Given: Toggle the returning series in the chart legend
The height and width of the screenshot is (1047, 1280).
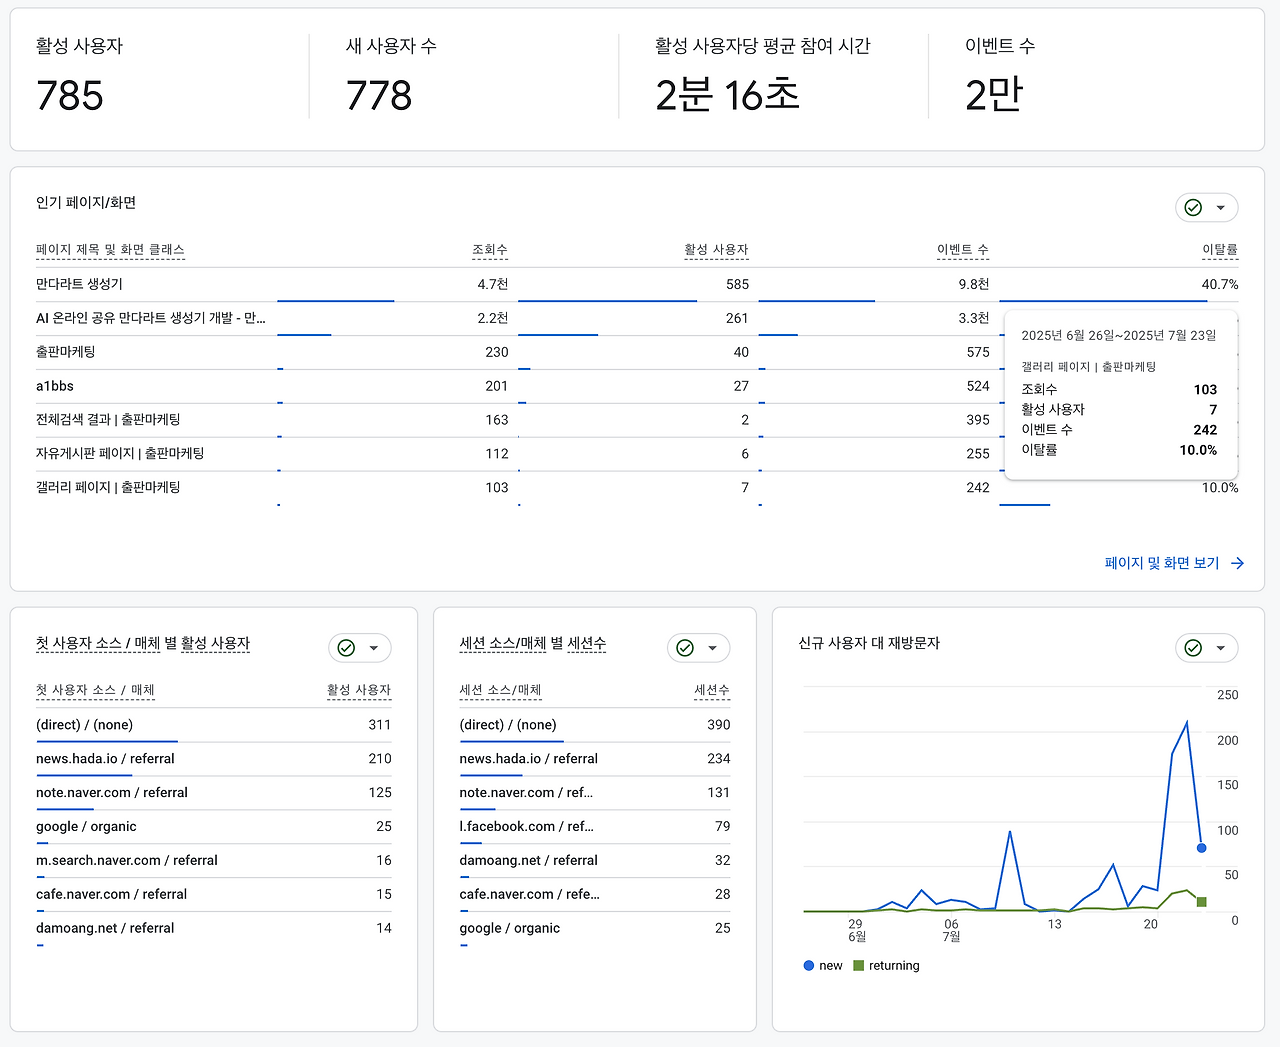Looking at the screenshot, I should [x=886, y=965].
